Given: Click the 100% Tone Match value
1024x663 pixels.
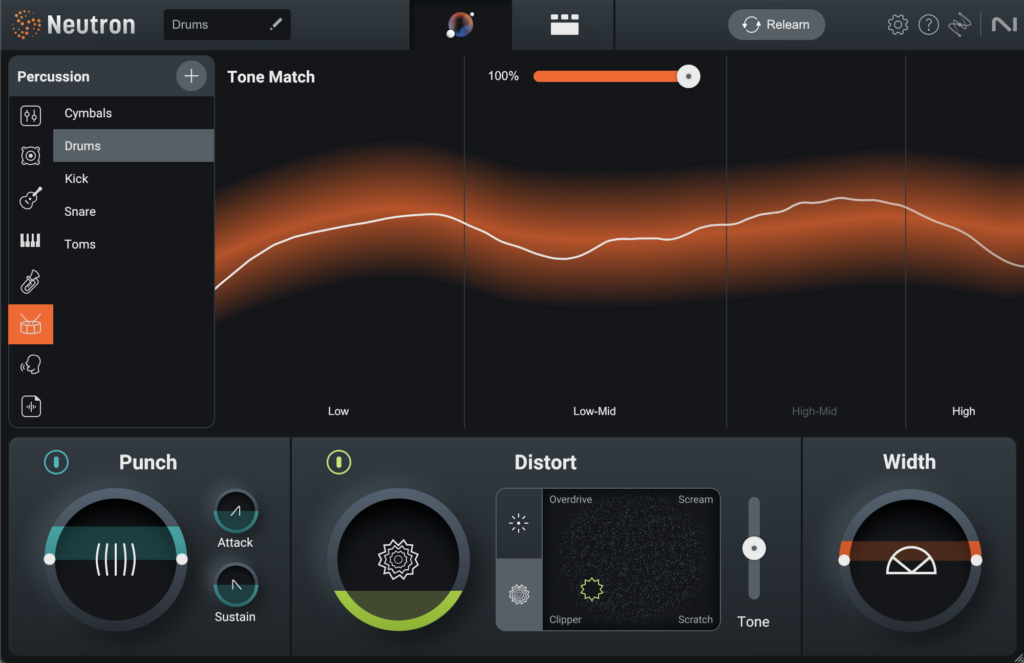Looking at the screenshot, I should (x=503, y=76).
